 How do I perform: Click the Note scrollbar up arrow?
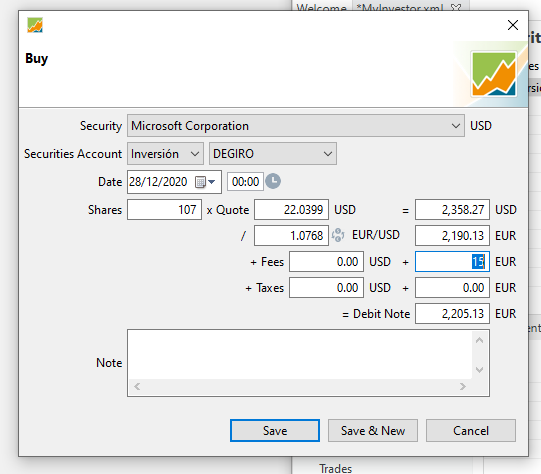click(x=479, y=340)
